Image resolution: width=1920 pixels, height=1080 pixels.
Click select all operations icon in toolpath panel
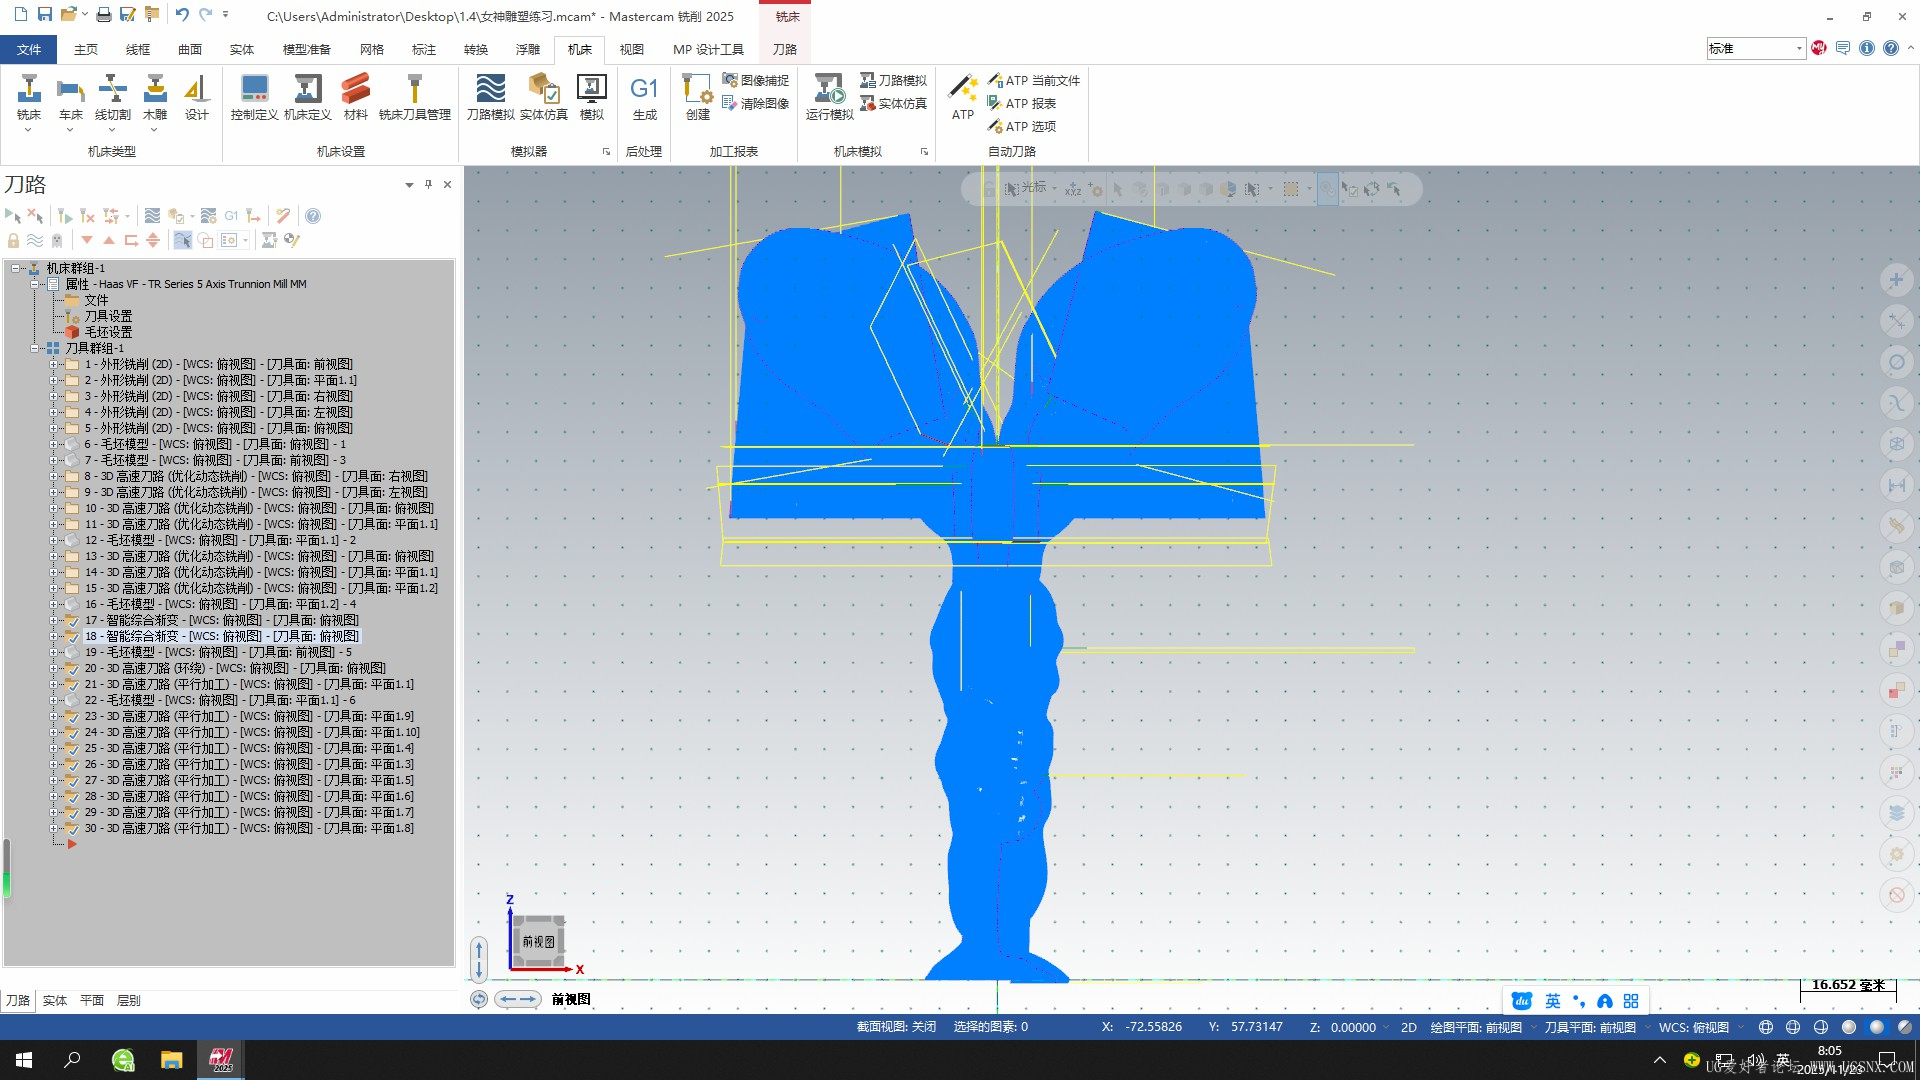coord(13,216)
